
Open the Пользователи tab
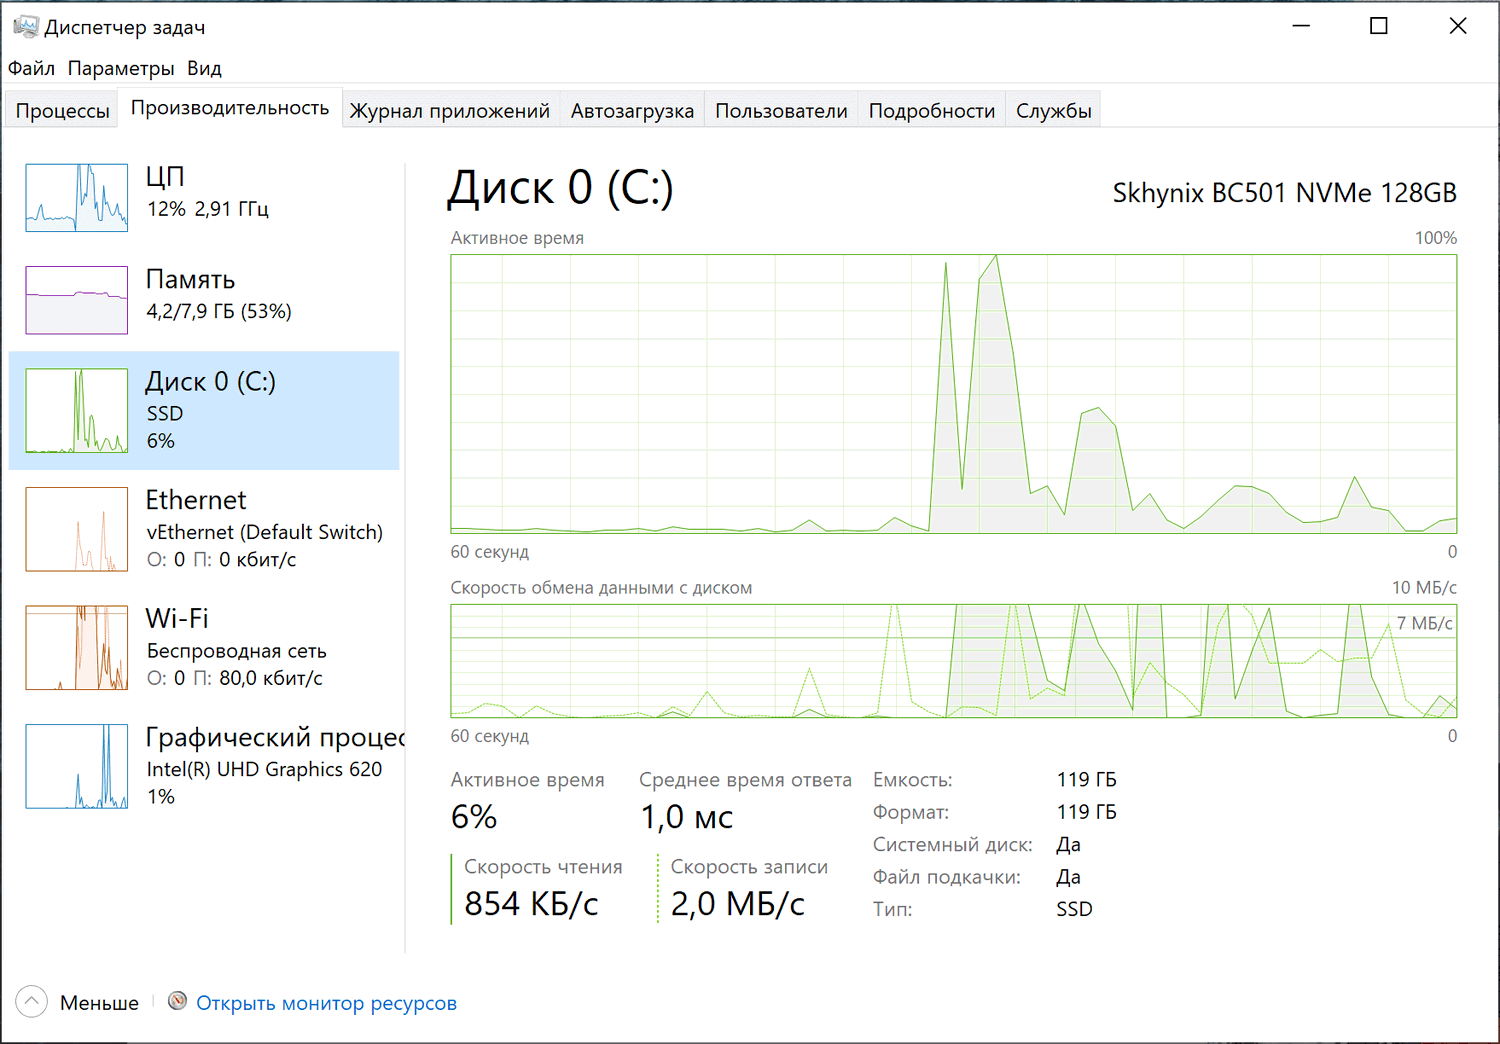(x=781, y=109)
